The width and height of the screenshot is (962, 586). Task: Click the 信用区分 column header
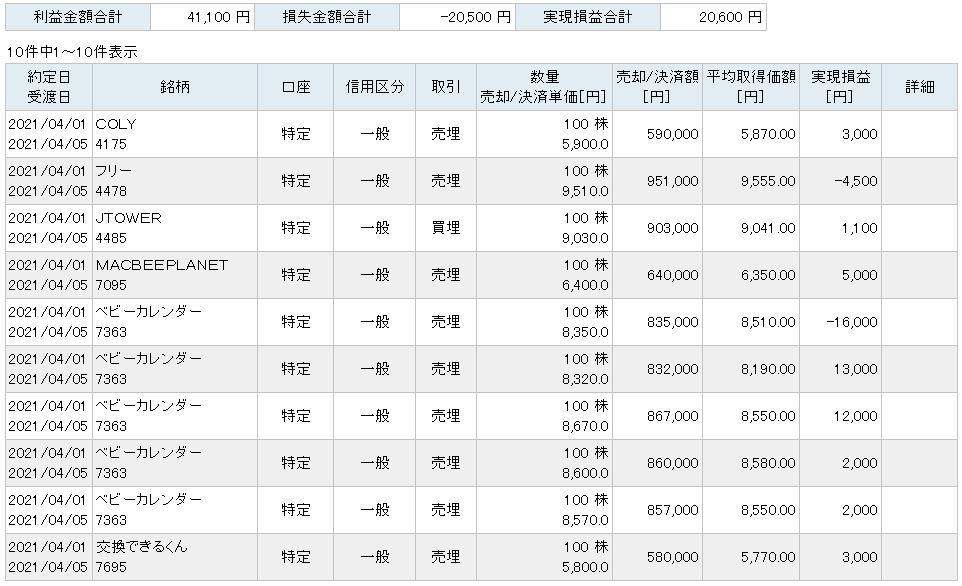pyautogui.click(x=375, y=87)
